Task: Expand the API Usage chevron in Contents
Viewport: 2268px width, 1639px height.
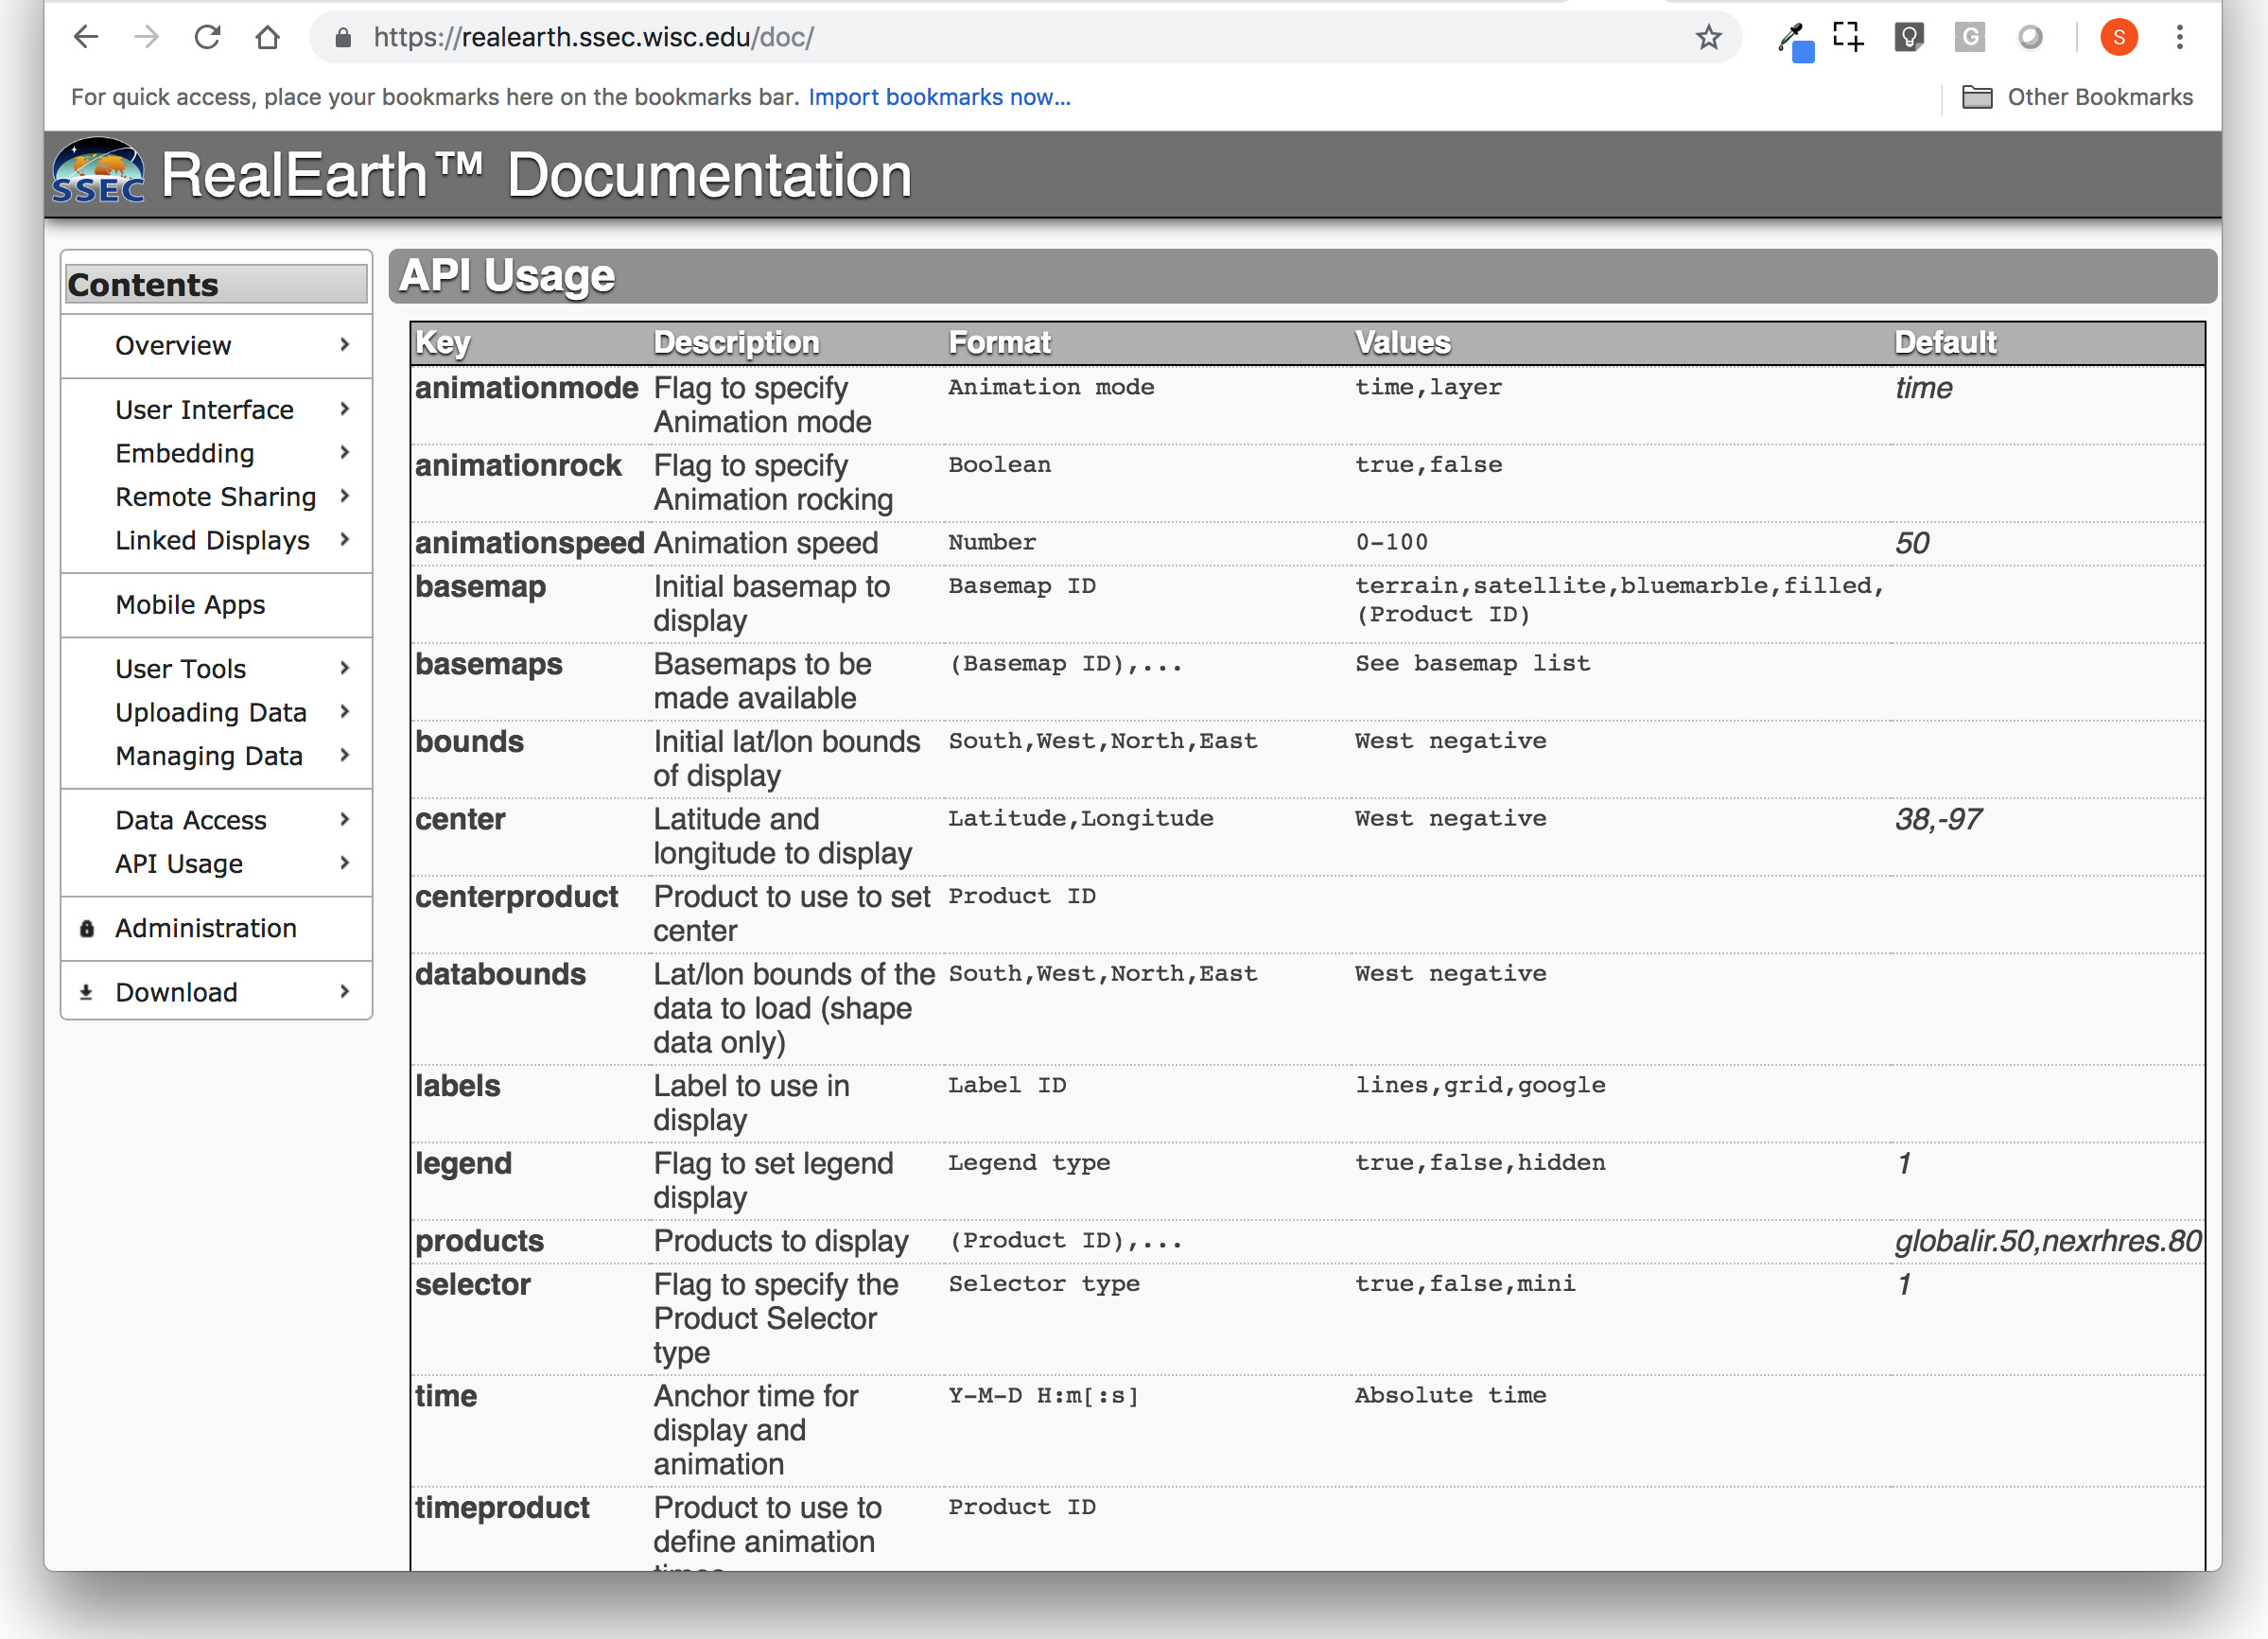Action: (345, 863)
